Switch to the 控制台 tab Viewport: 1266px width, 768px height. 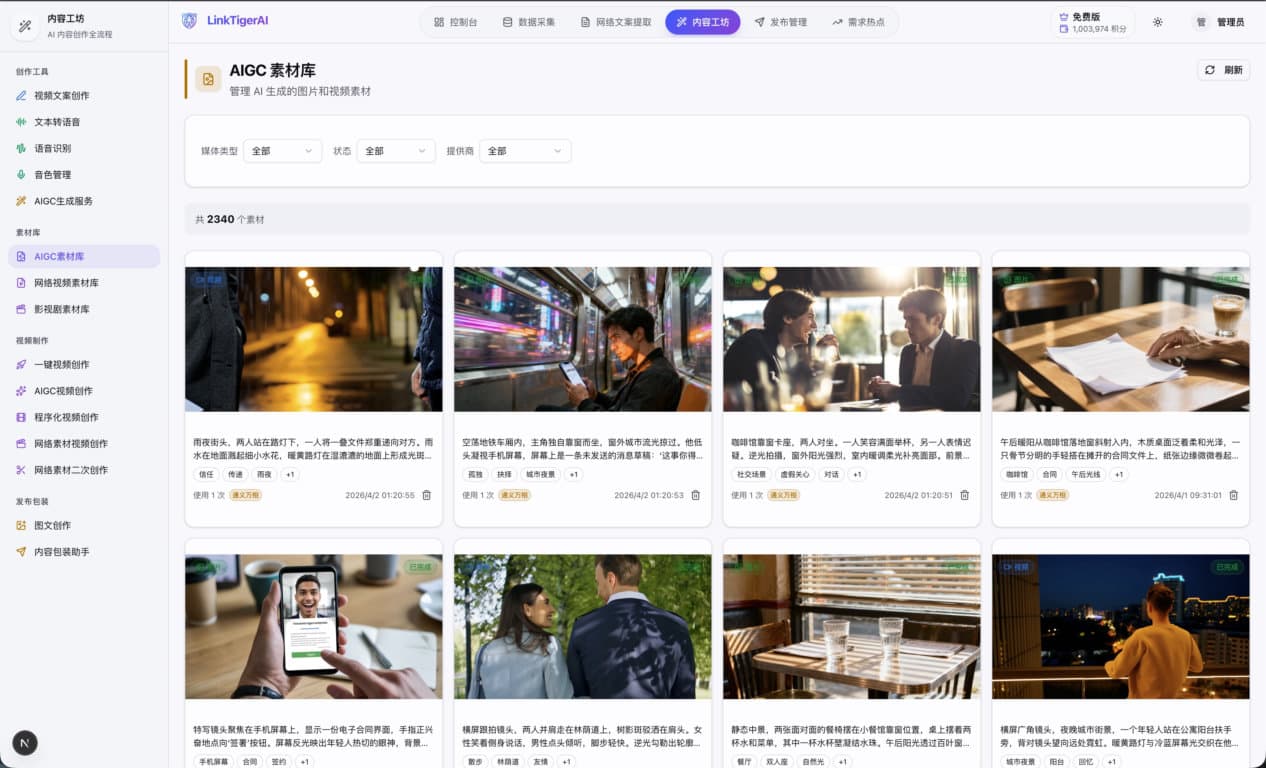455,22
